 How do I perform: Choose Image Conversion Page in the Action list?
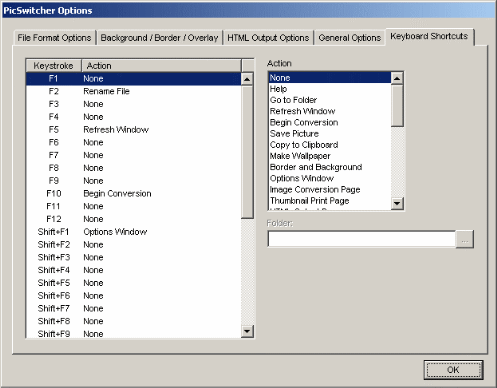tap(330, 190)
